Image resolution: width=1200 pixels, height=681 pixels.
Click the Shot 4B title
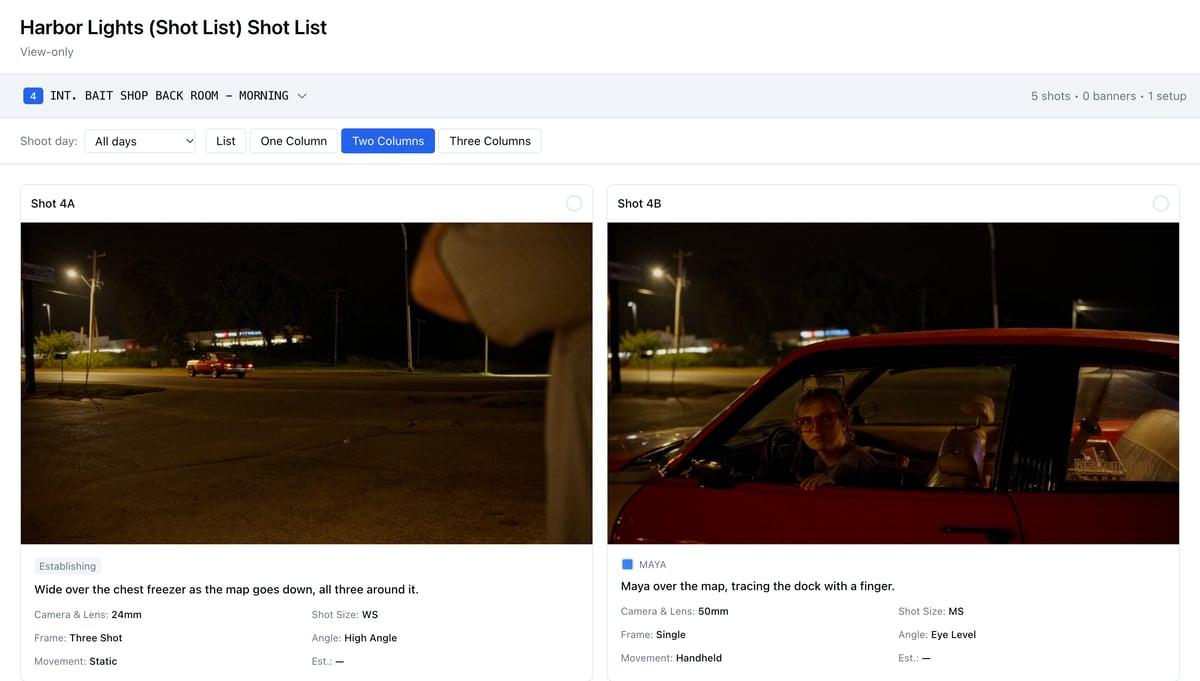point(639,203)
